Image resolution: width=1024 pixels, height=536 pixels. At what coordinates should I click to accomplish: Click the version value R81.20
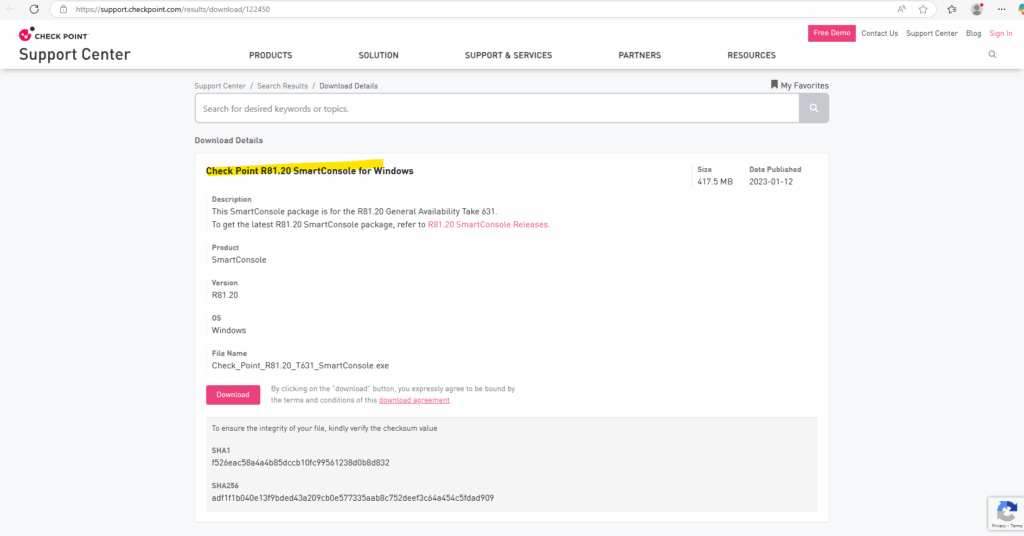tap(225, 295)
